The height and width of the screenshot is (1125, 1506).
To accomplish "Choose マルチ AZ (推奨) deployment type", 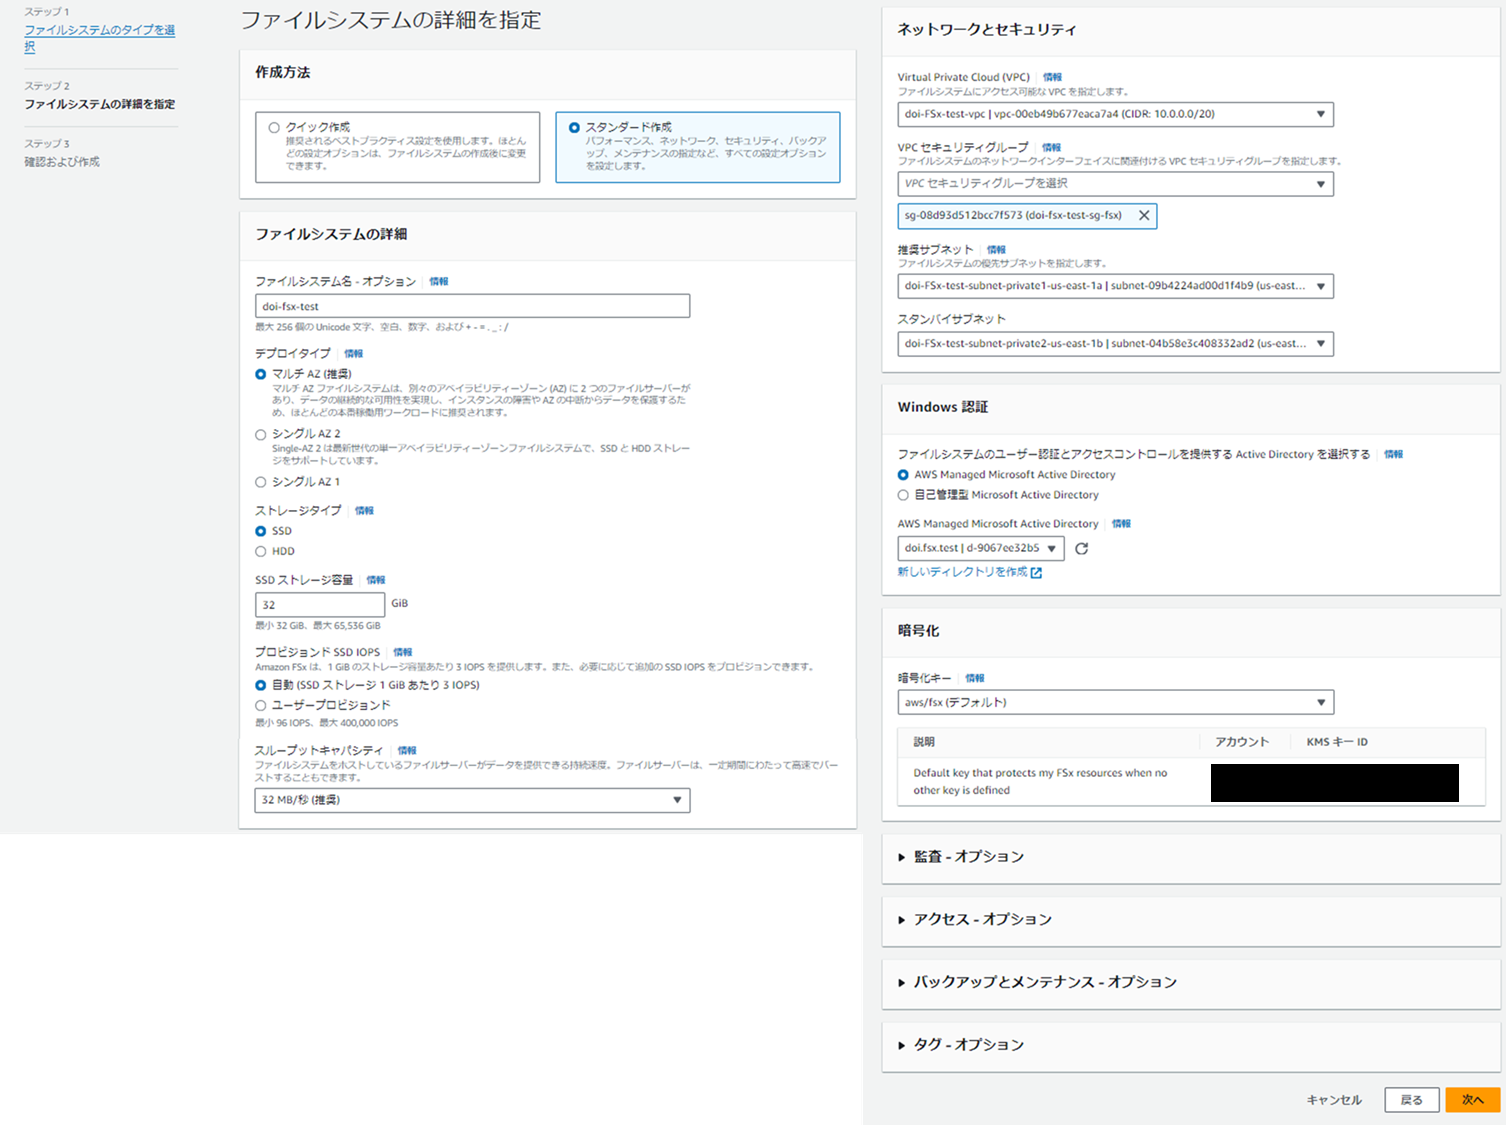I will click(261, 374).
